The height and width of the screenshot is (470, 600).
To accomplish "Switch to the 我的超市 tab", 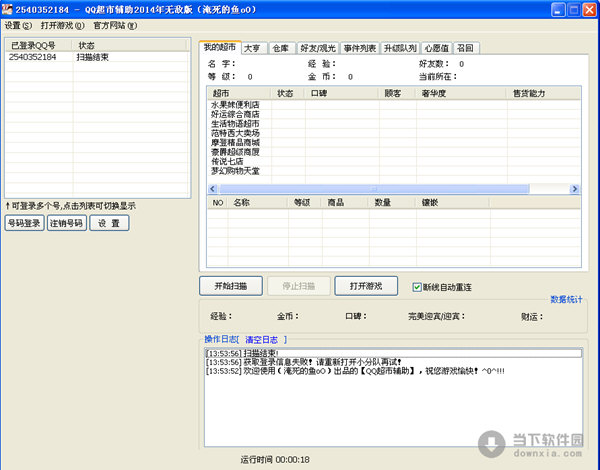I will coord(220,47).
